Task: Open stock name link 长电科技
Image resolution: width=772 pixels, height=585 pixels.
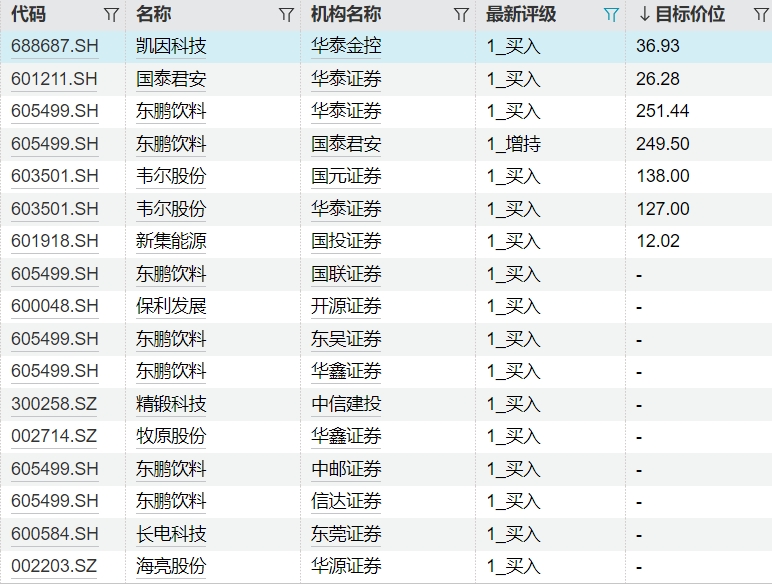Action: click(x=171, y=534)
